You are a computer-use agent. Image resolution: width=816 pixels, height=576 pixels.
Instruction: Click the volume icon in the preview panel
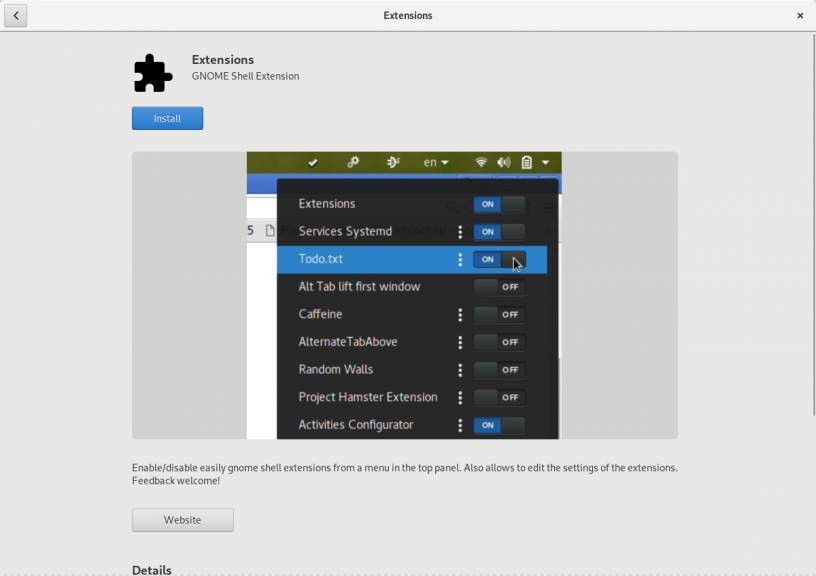click(502, 162)
